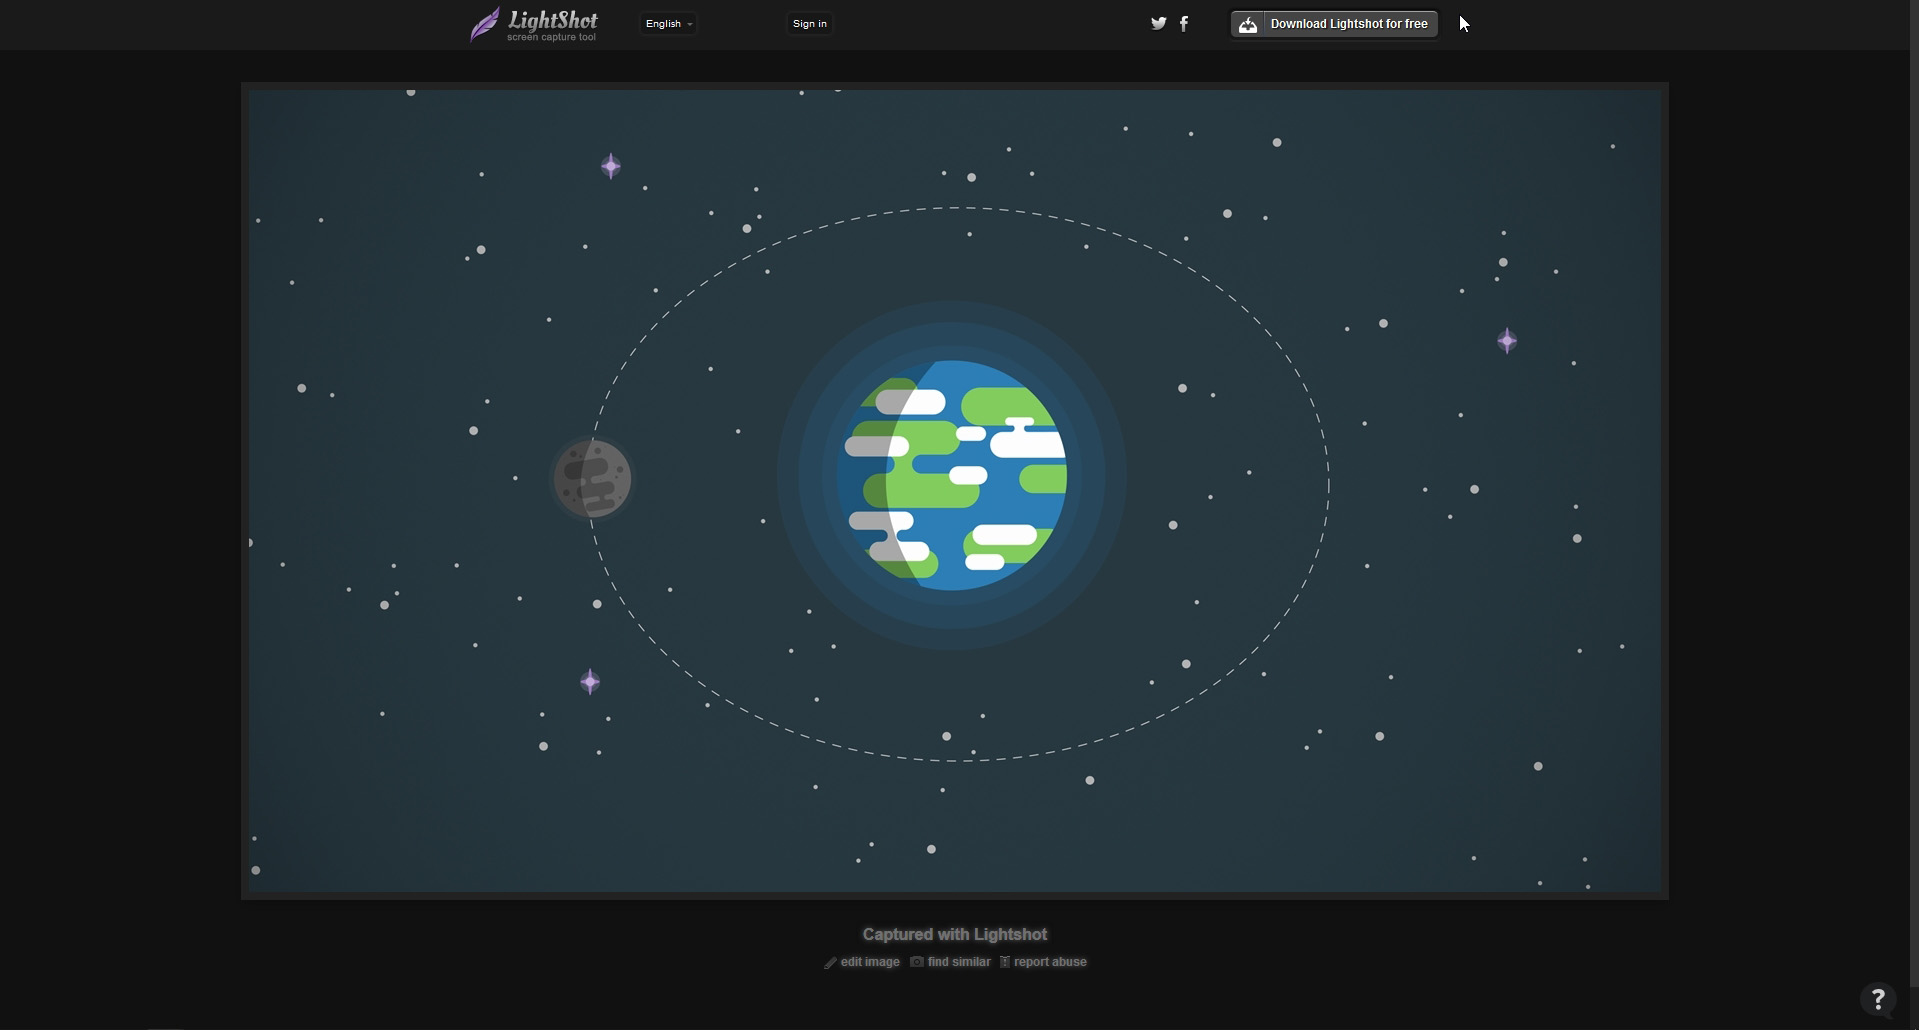Click the report abuse link
The height and width of the screenshot is (1030, 1919).
[x=1043, y=962]
